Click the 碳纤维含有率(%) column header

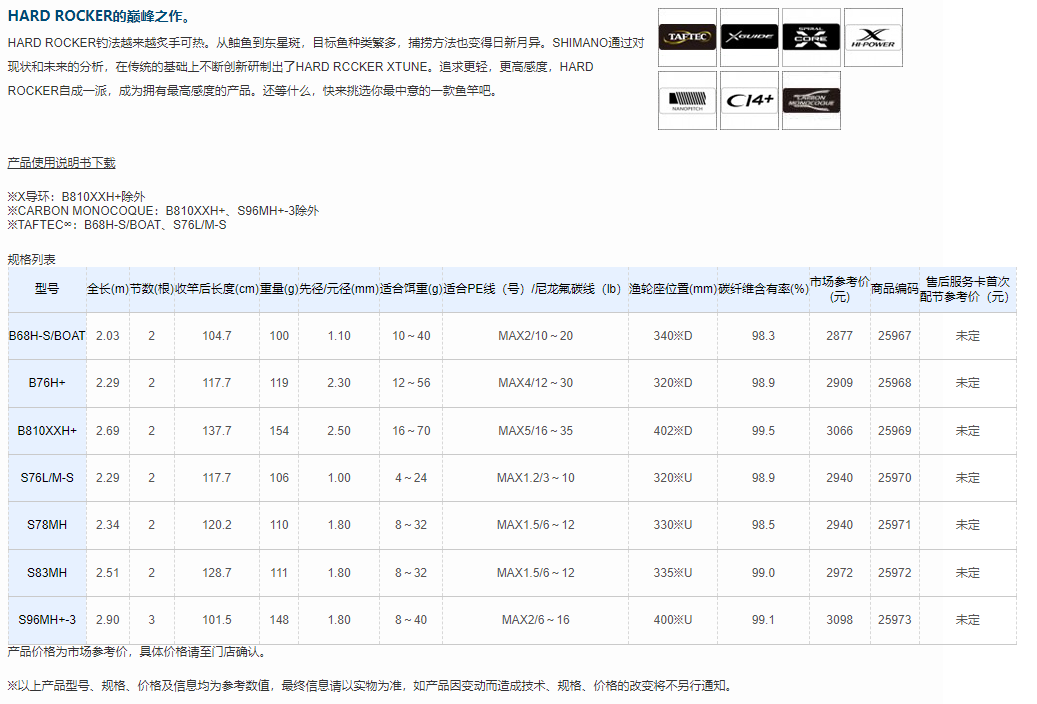[x=763, y=289]
